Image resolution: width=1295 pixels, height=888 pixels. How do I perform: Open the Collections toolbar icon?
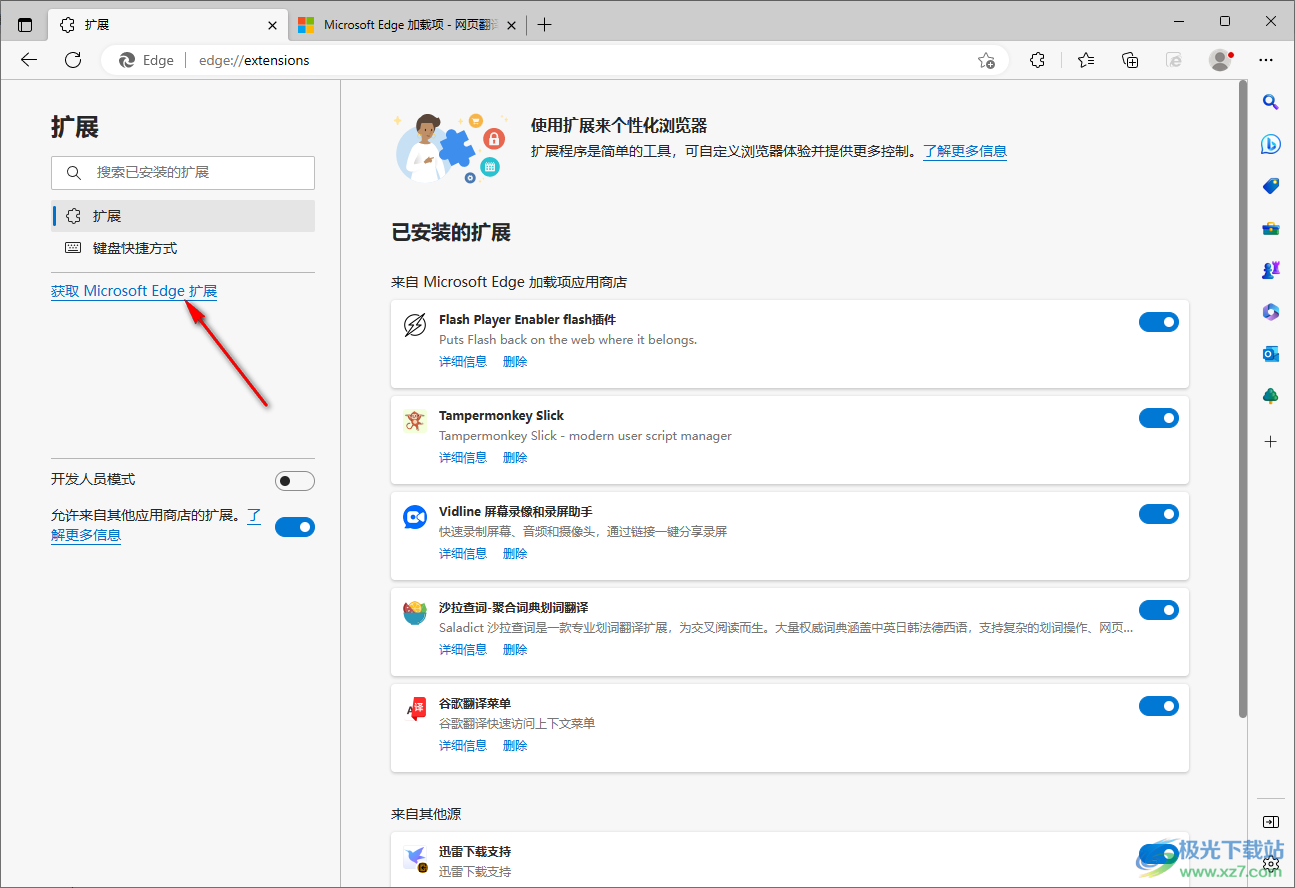click(x=1130, y=60)
